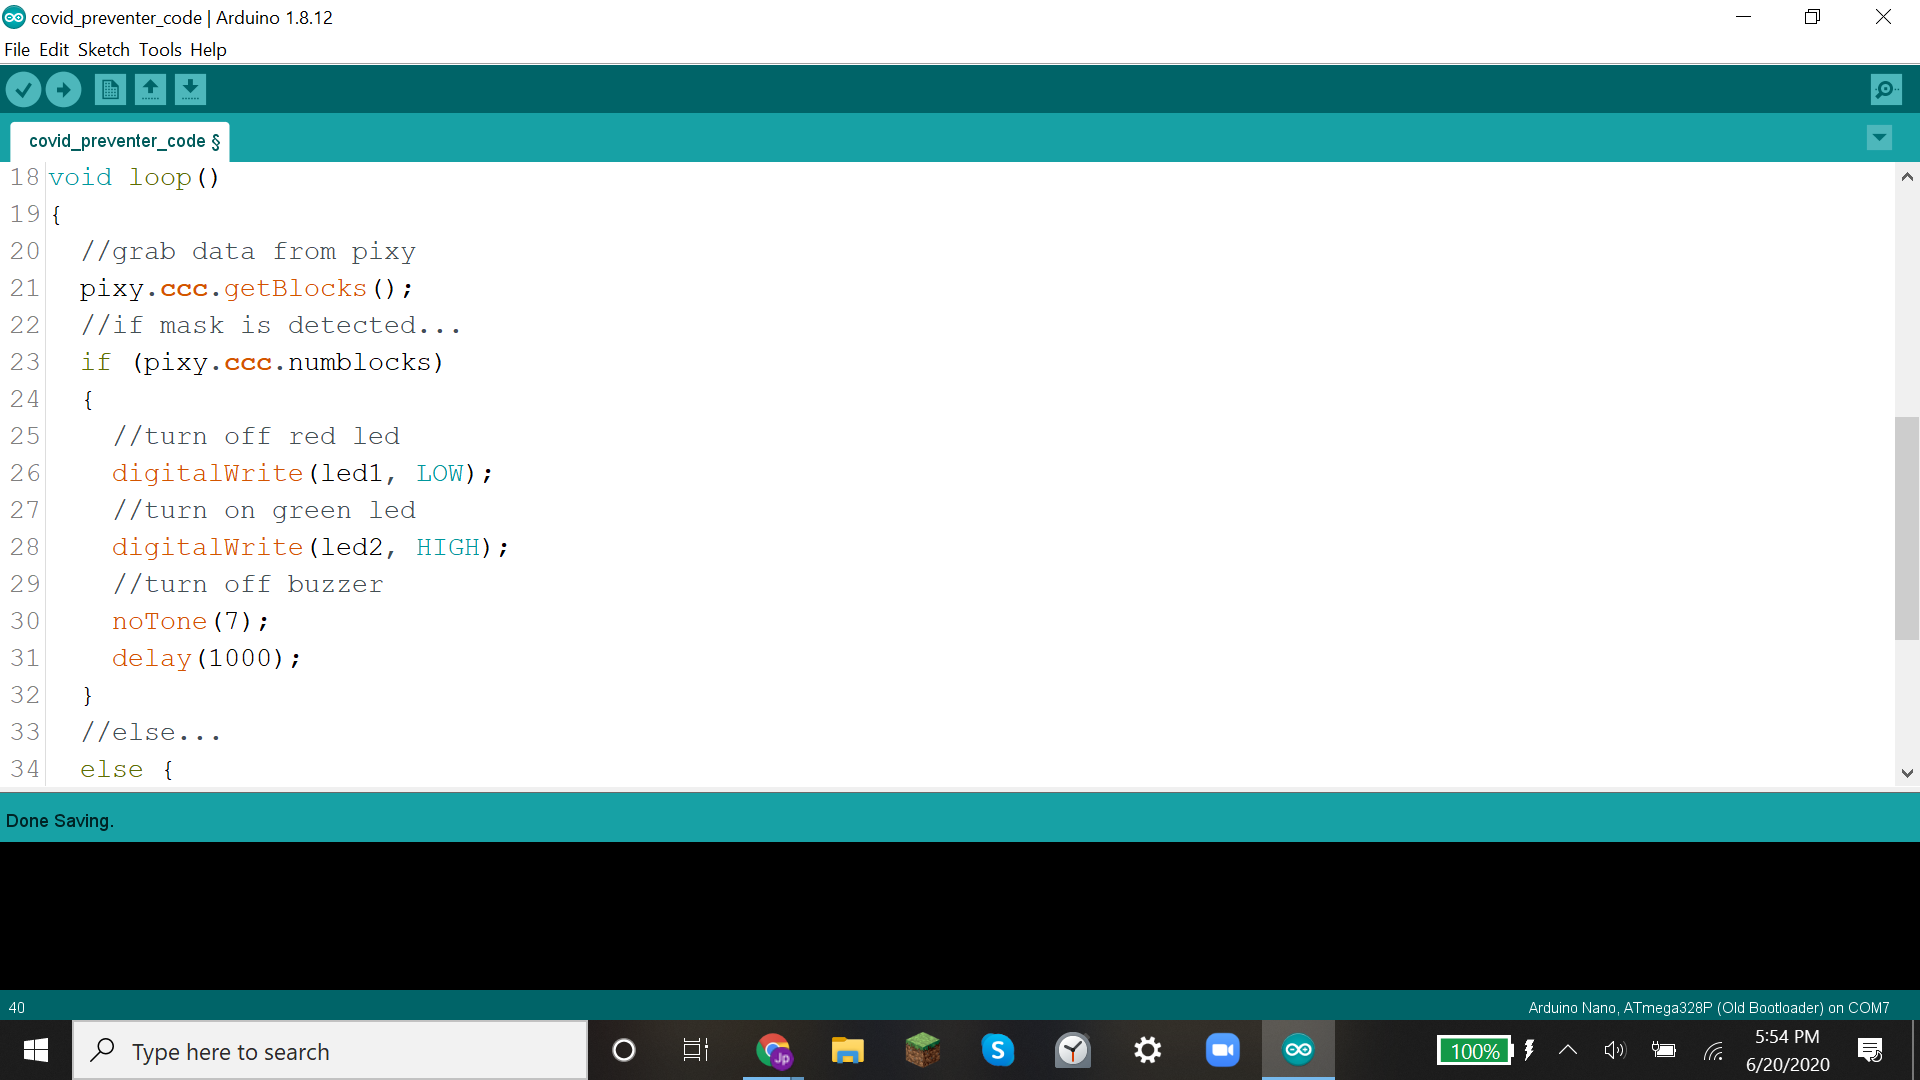Open the sketch tab dropdown menu
The width and height of the screenshot is (1920, 1080).
1880,137
